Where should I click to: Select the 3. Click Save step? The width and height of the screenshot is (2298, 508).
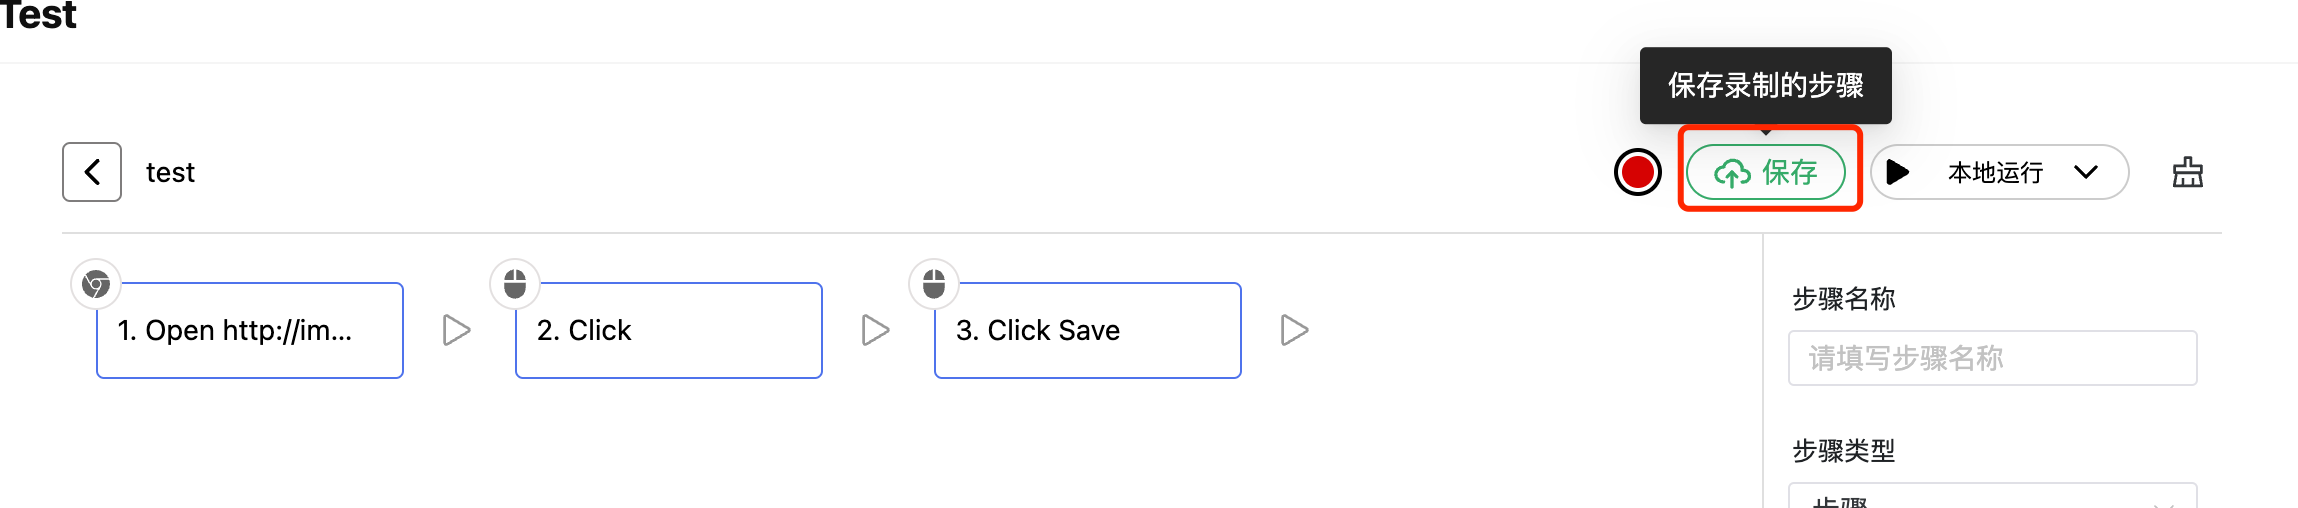[1088, 330]
